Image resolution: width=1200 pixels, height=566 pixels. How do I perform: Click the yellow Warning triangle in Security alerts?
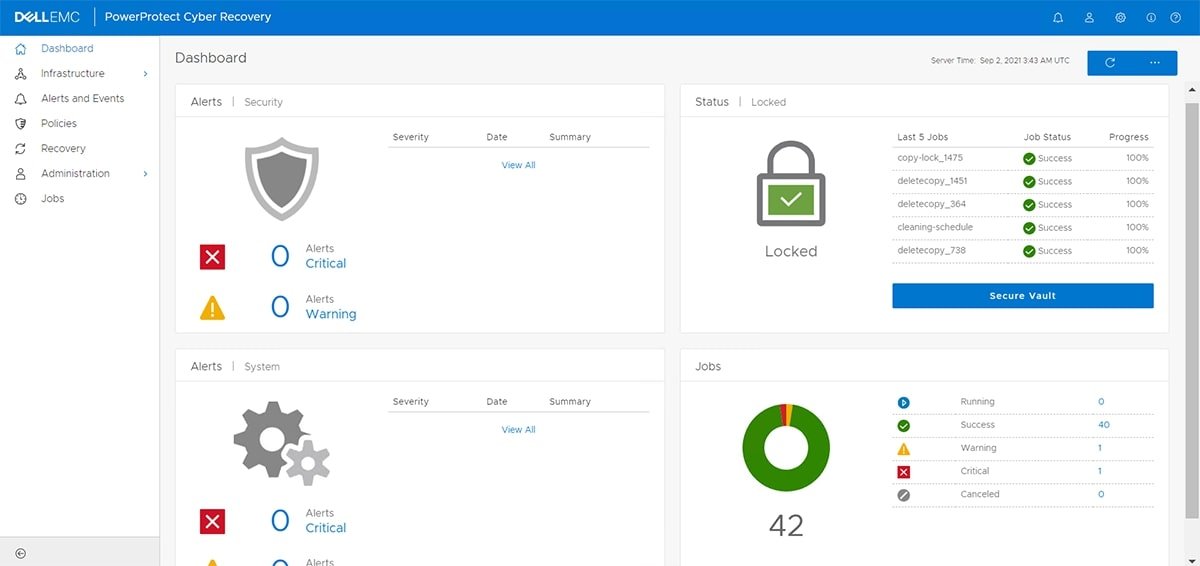point(212,308)
